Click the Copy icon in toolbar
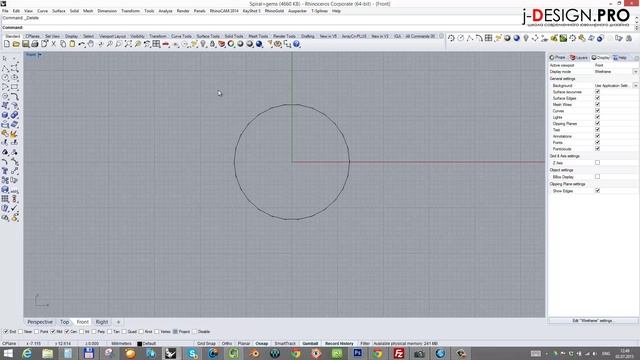 tap(63, 44)
